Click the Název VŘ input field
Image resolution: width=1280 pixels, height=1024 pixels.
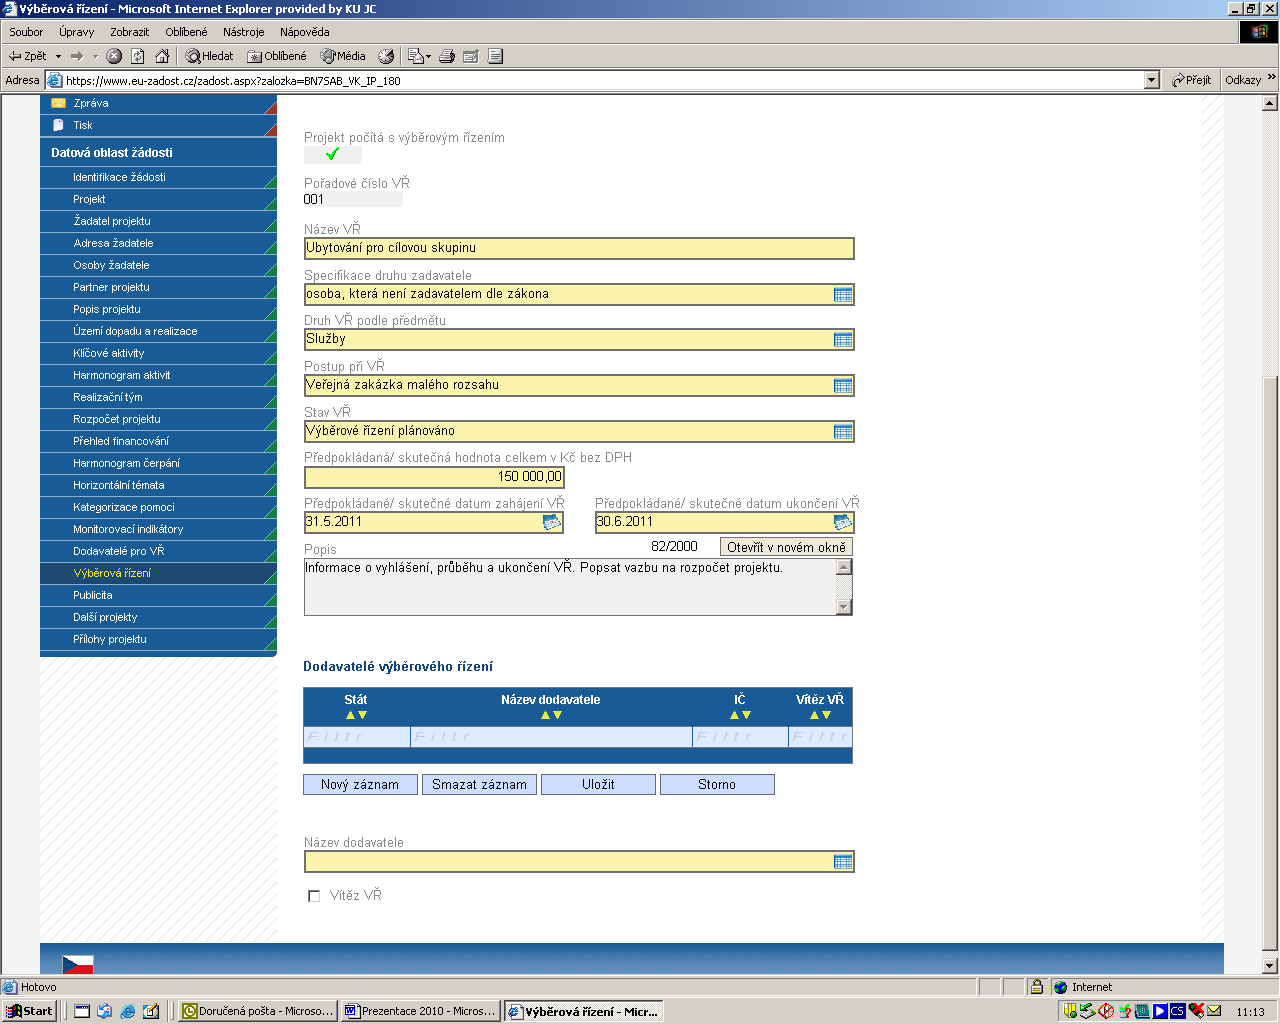pyautogui.click(x=579, y=248)
